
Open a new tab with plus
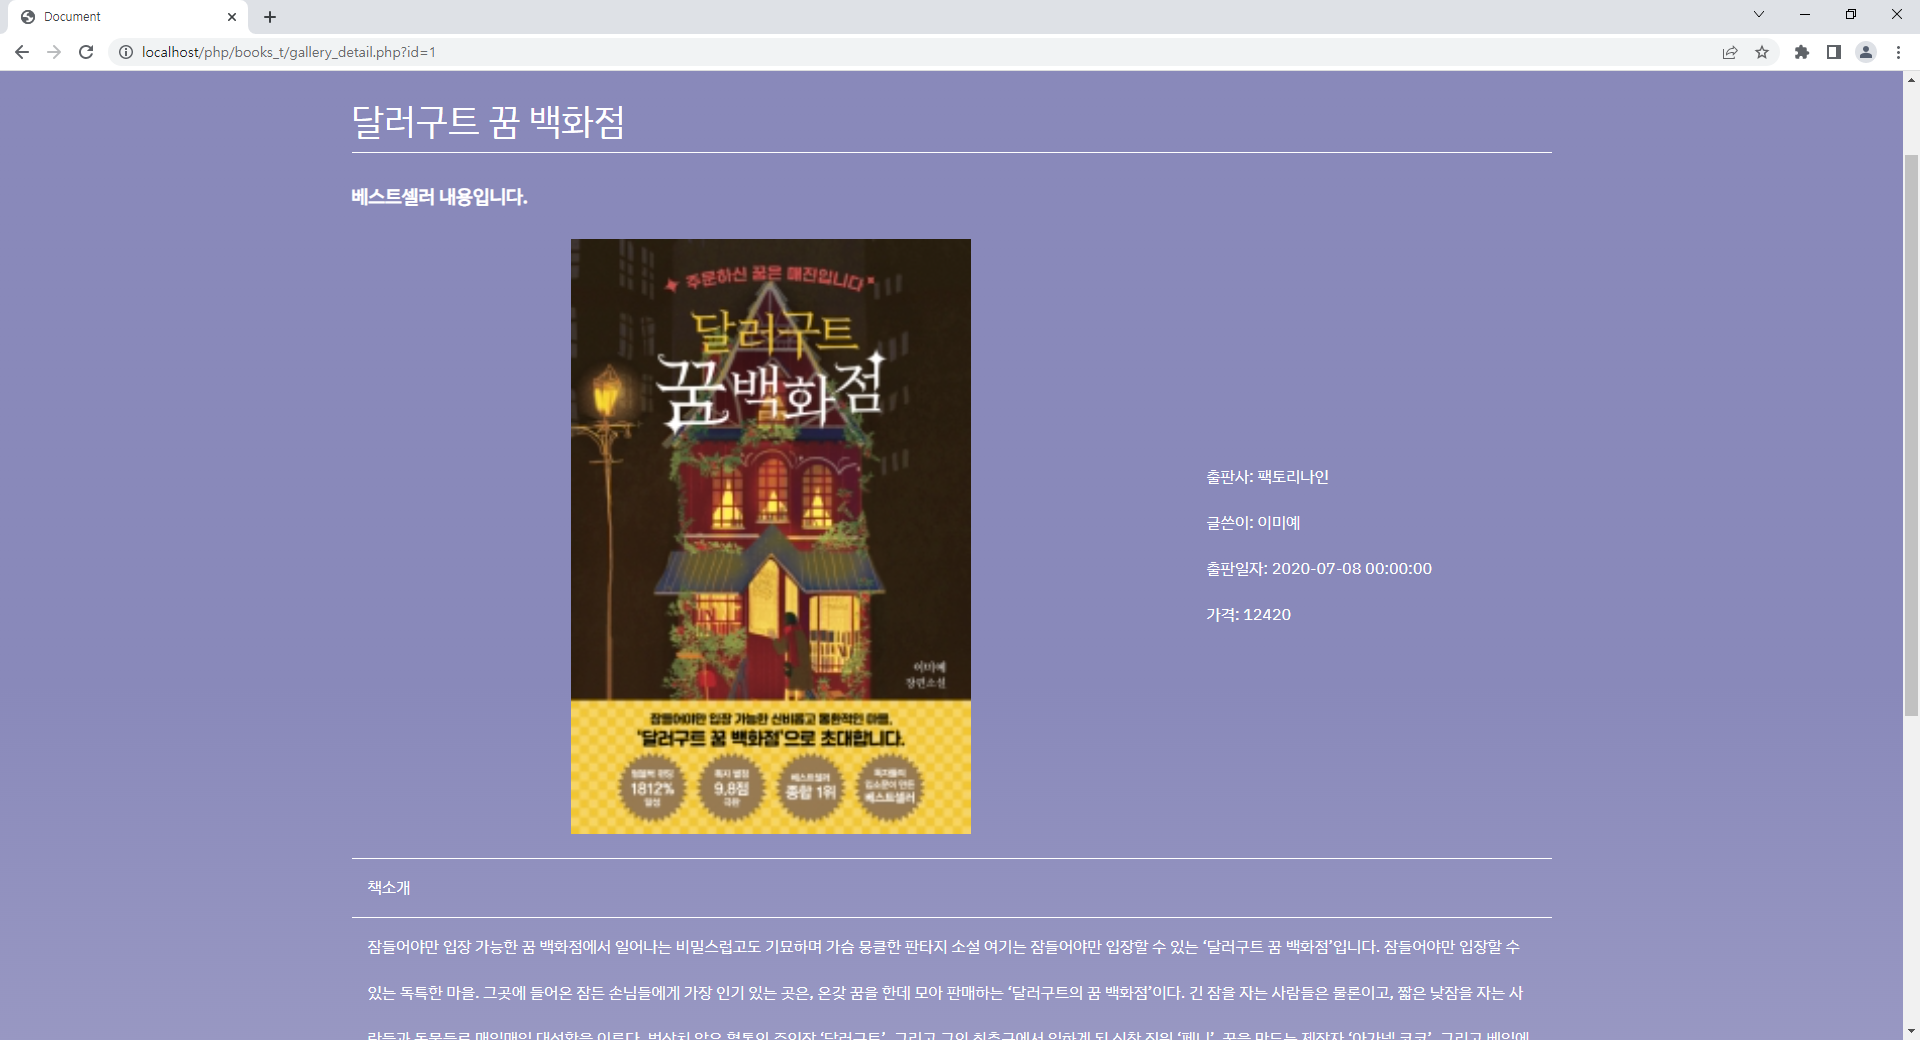coord(270,17)
